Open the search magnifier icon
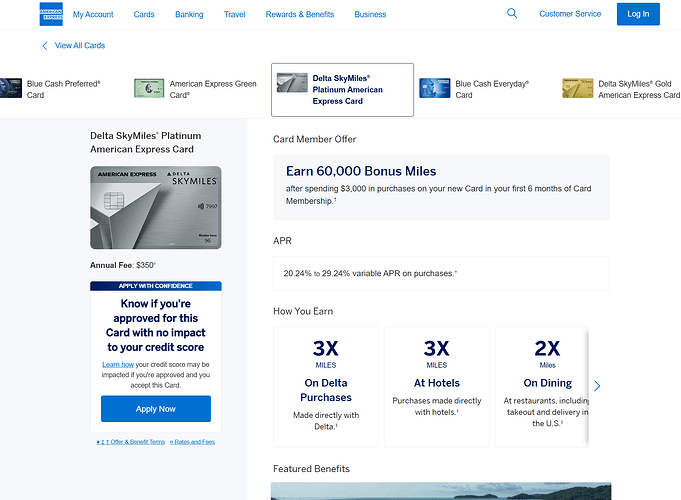The width and height of the screenshot is (681, 500). click(x=512, y=14)
